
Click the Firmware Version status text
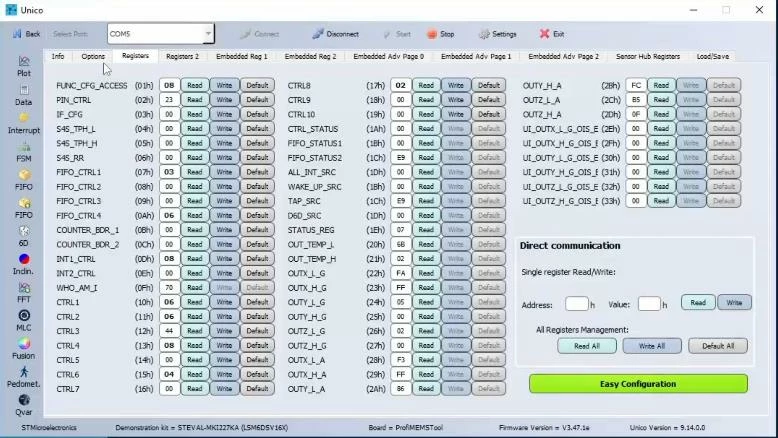point(544,428)
